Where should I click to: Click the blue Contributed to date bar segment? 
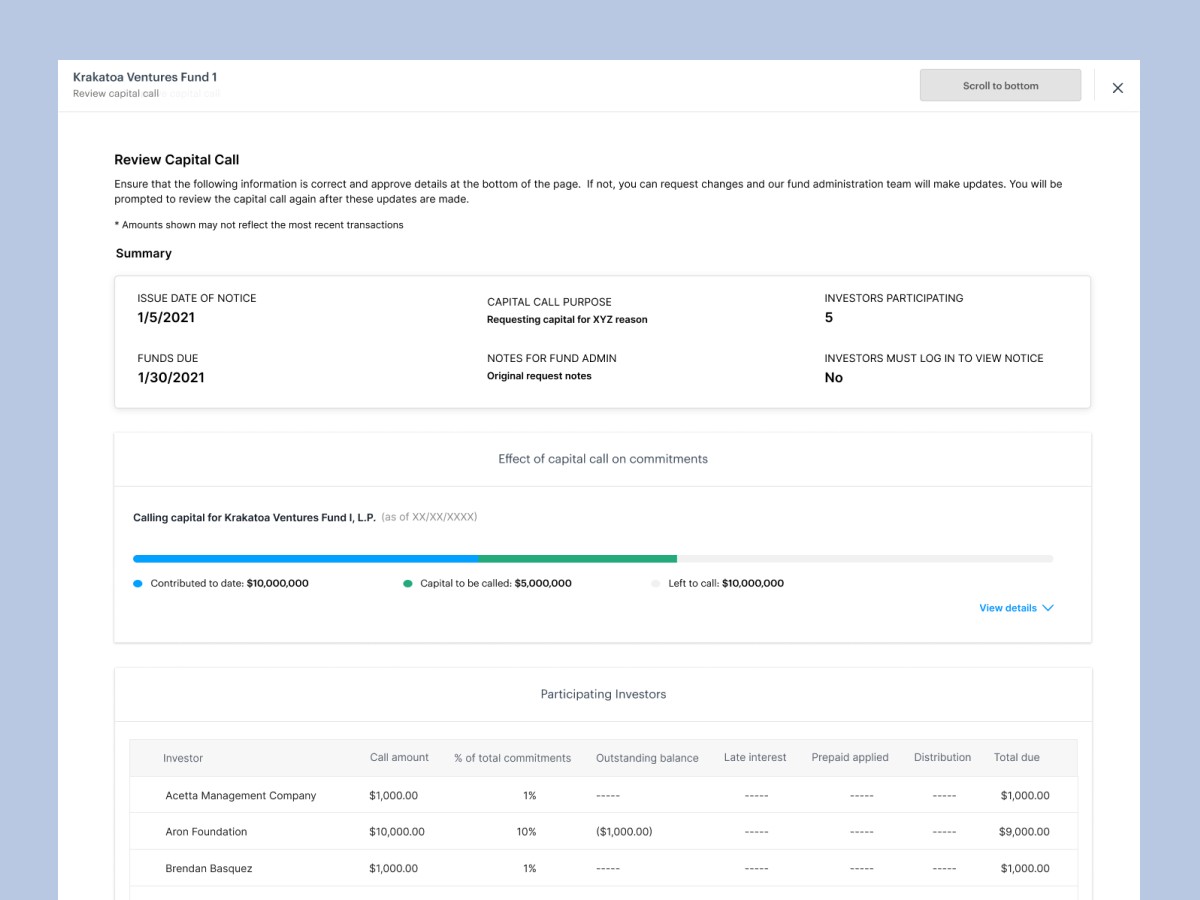pos(306,559)
